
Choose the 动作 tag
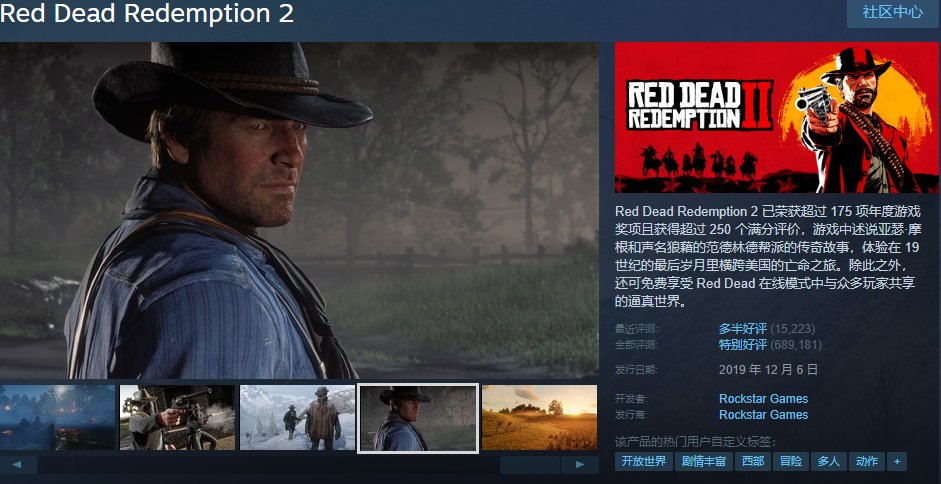(x=867, y=461)
